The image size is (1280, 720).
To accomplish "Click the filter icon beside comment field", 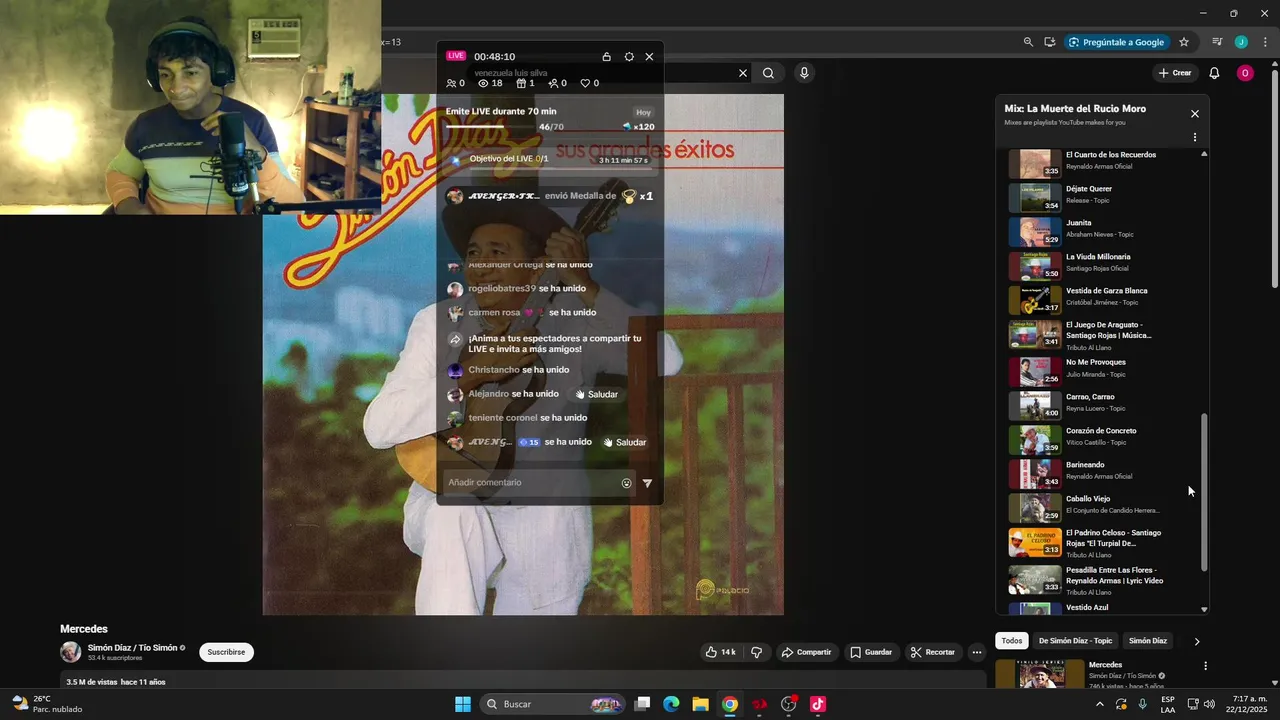I will tap(647, 483).
